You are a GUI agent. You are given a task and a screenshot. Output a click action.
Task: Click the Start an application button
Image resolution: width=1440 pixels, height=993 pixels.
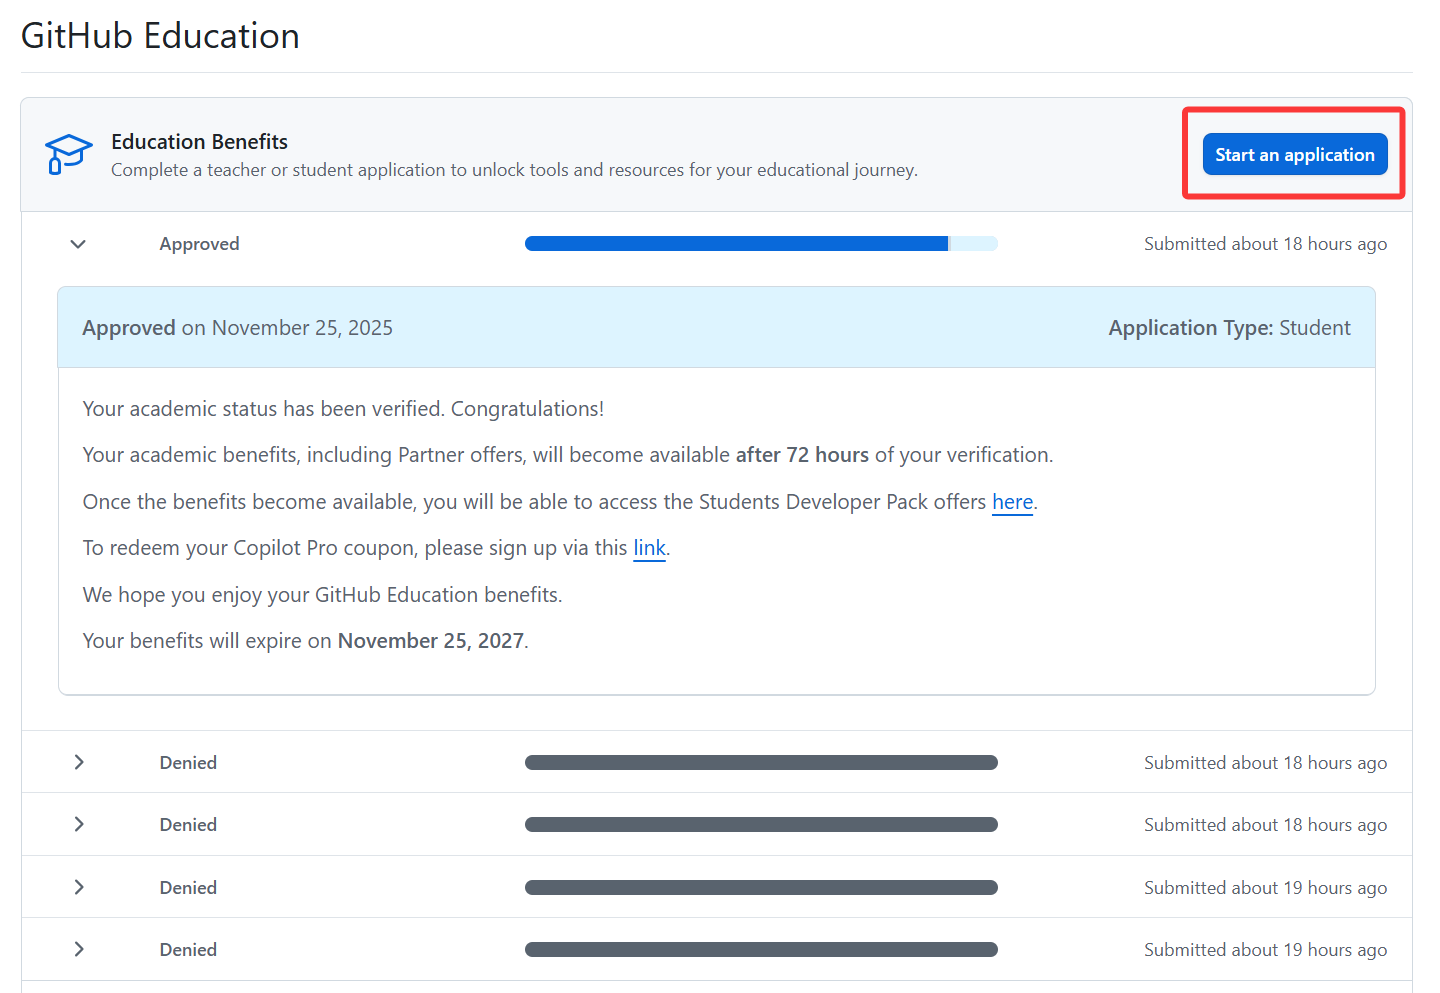pyautogui.click(x=1294, y=154)
